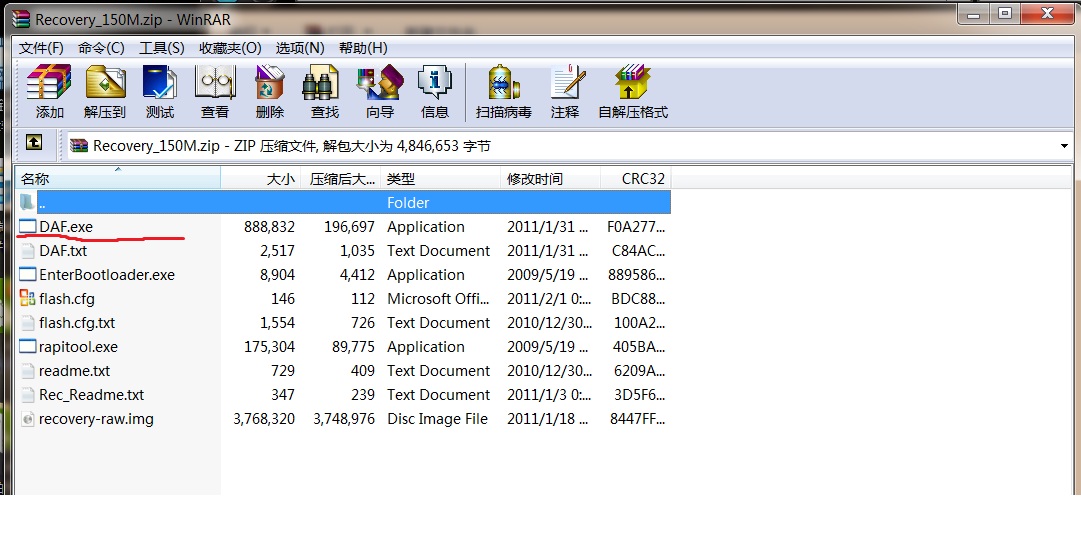1081x540 pixels.
Task: Open the 工具(S) menu
Action: (x=162, y=48)
